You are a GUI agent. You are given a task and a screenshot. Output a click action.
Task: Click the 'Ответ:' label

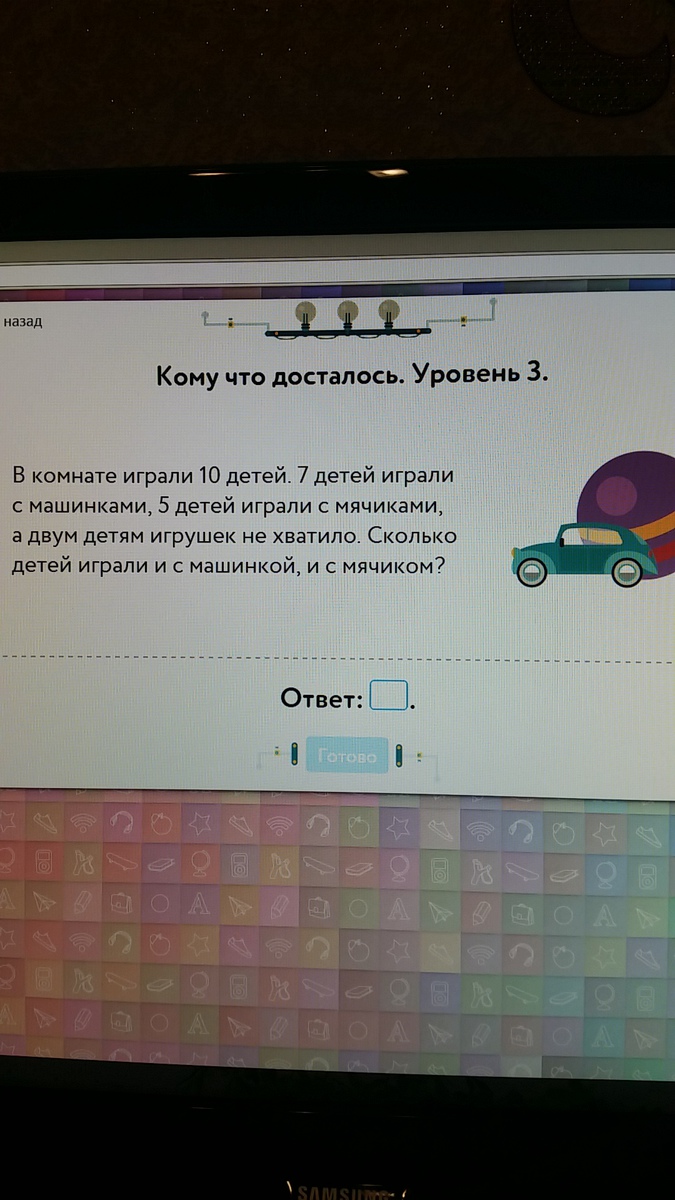click(321, 698)
